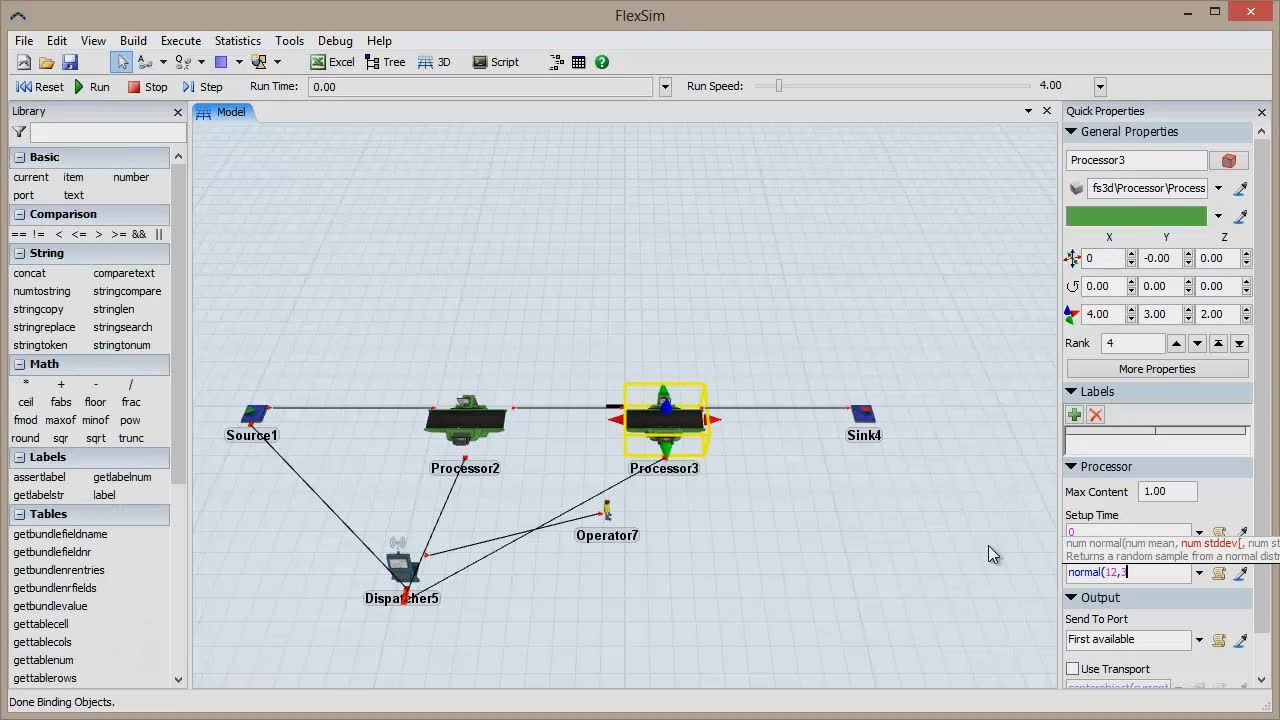Enable the Use Transport checkbox
This screenshot has width=1280, height=720.
point(1072,669)
